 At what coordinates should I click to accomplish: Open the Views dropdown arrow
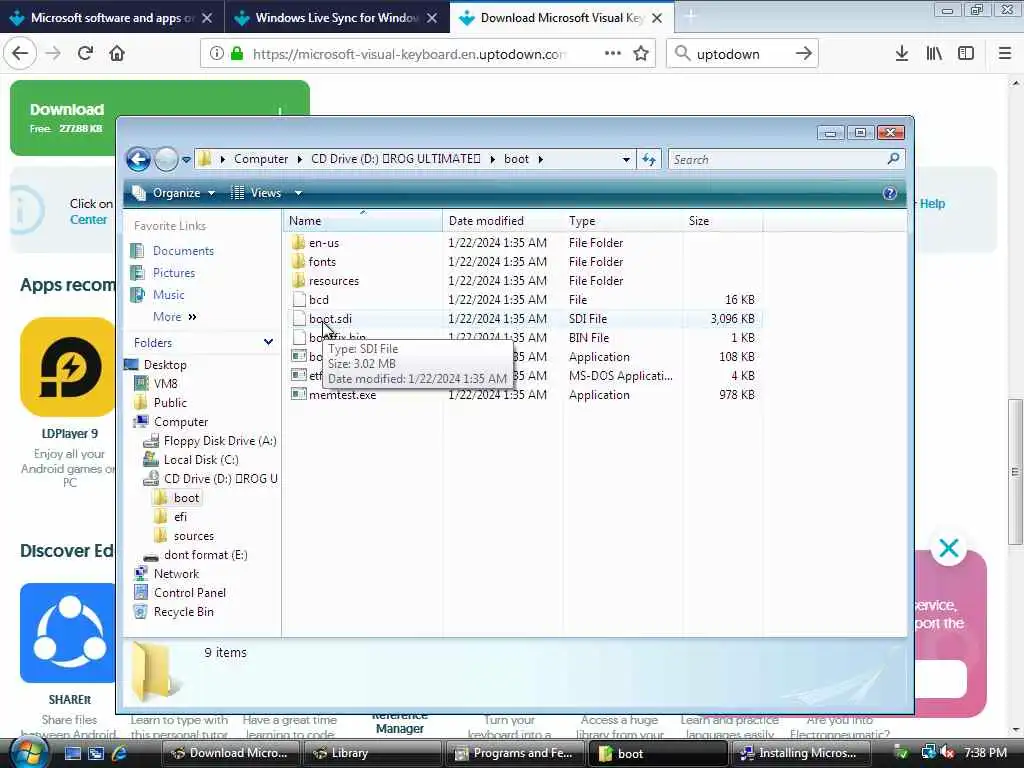coord(298,193)
